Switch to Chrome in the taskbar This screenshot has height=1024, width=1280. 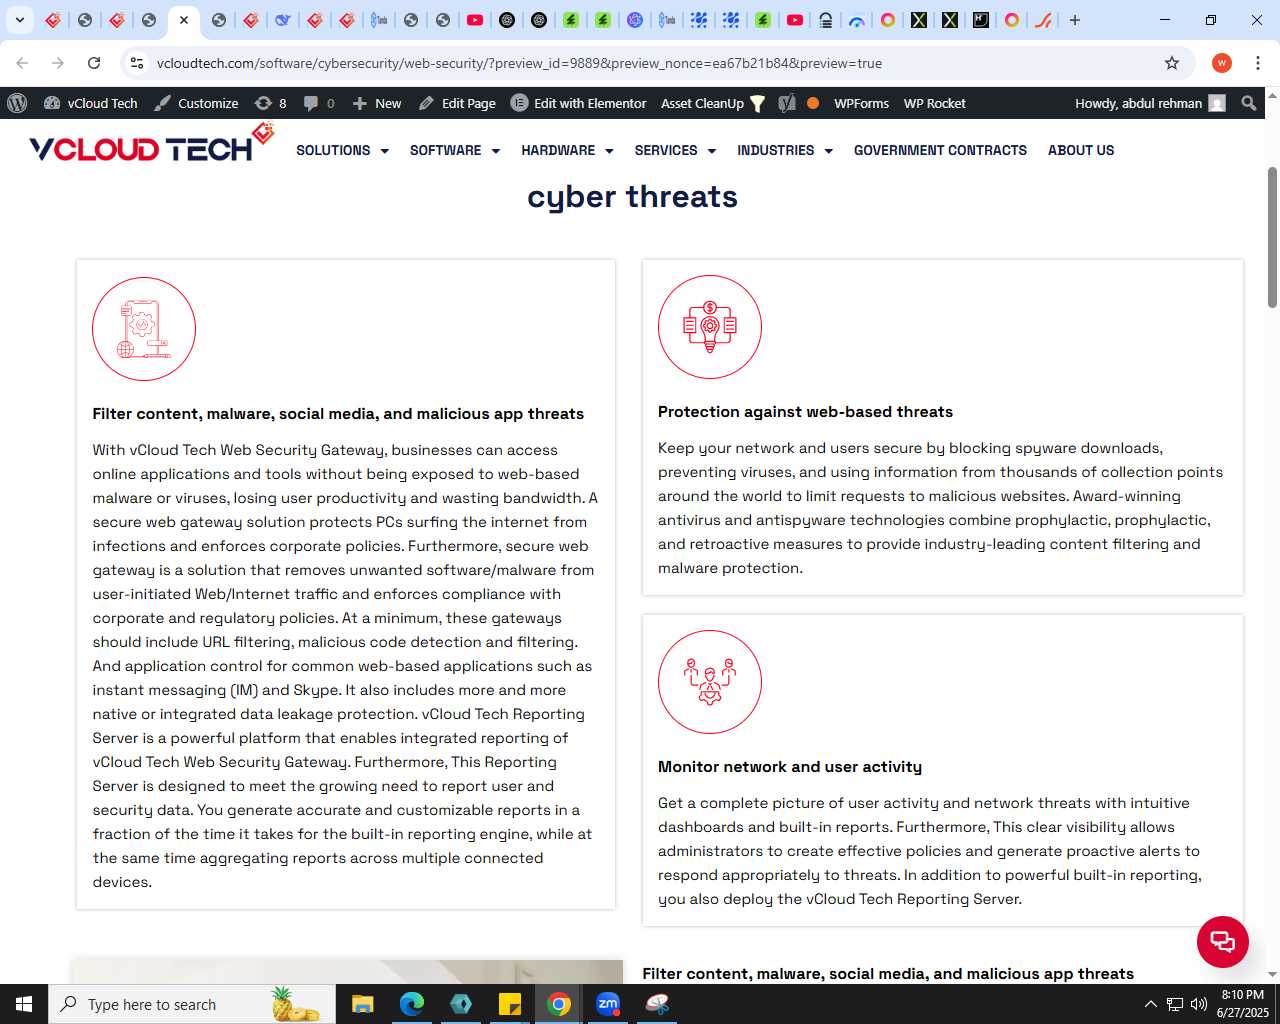point(559,1004)
